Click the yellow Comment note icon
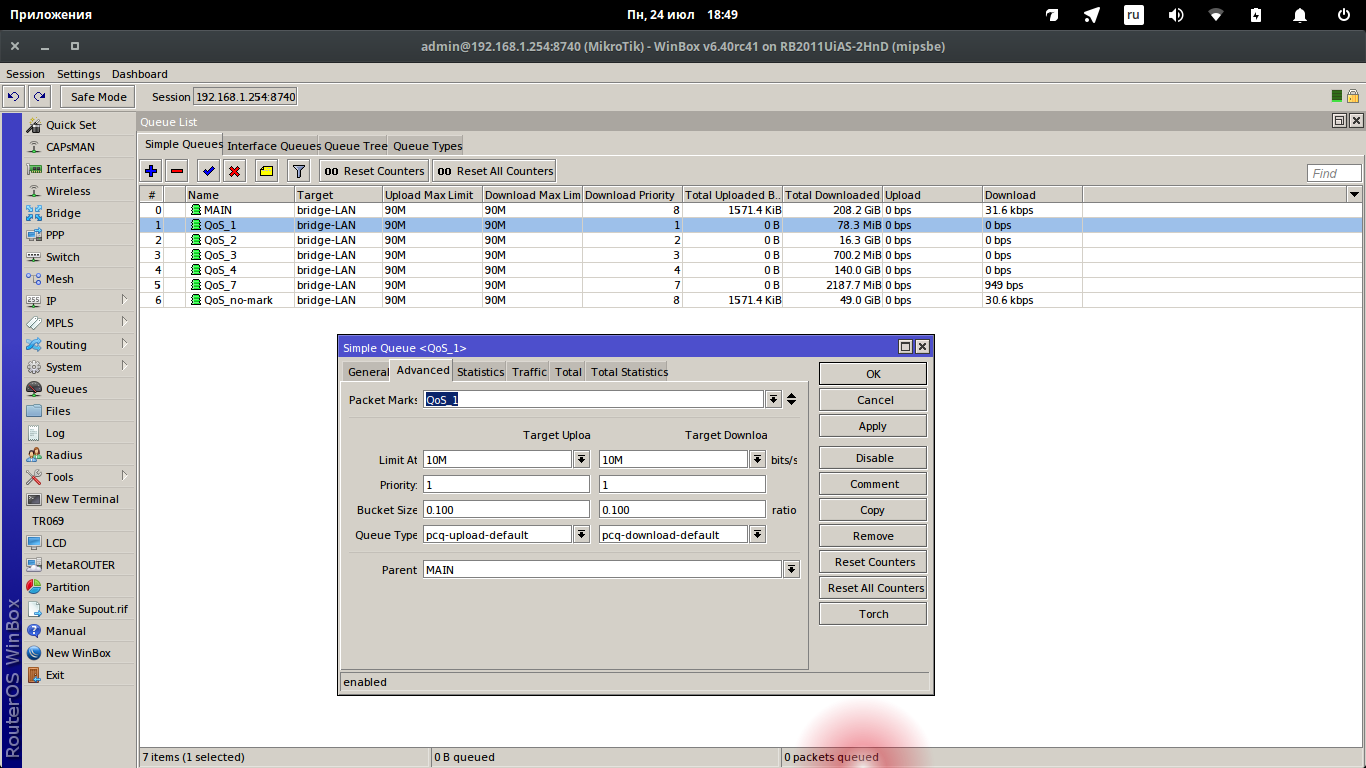Image resolution: width=1366 pixels, height=768 pixels. point(266,171)
